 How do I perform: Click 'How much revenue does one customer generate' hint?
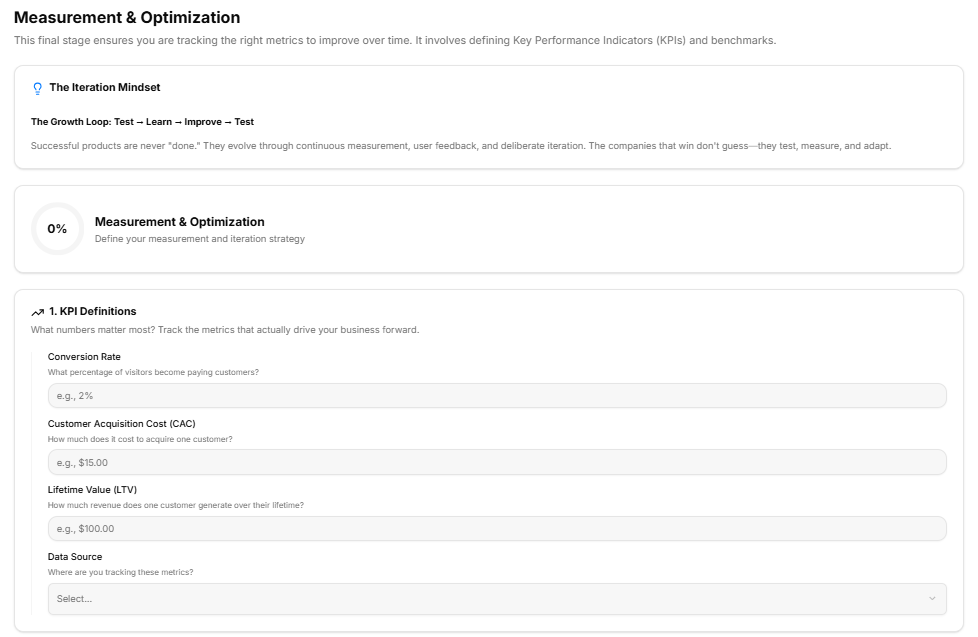tap(175, 505)
